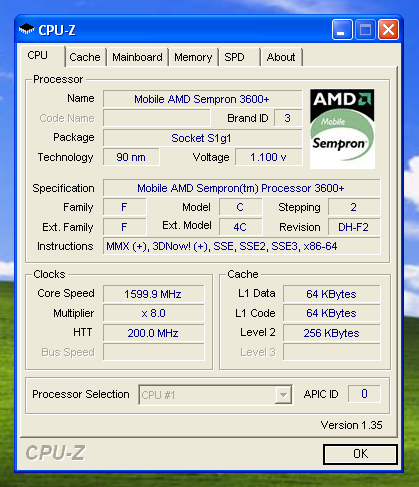Click the Voltage value '1.100 v'
The width and height of the screenshot is (419, 487).
click(269, 157)
